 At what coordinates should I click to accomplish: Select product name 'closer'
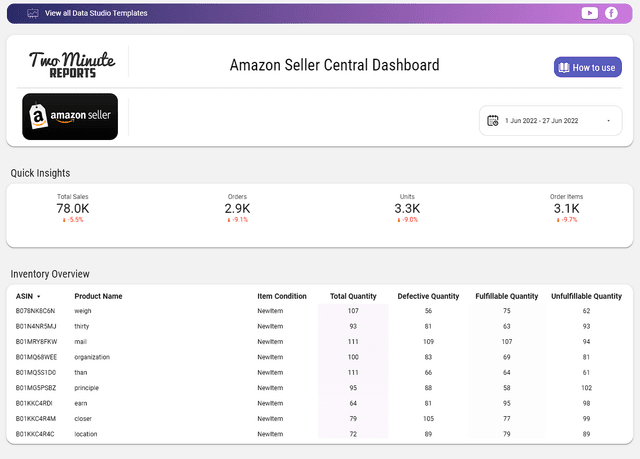(83, 419)
